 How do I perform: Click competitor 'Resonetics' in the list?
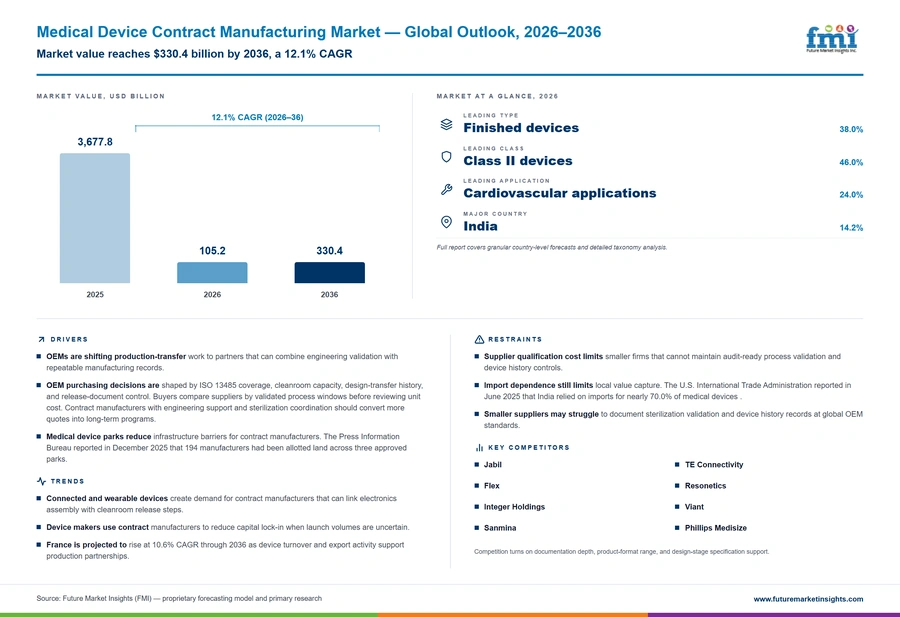pos(705,486)
